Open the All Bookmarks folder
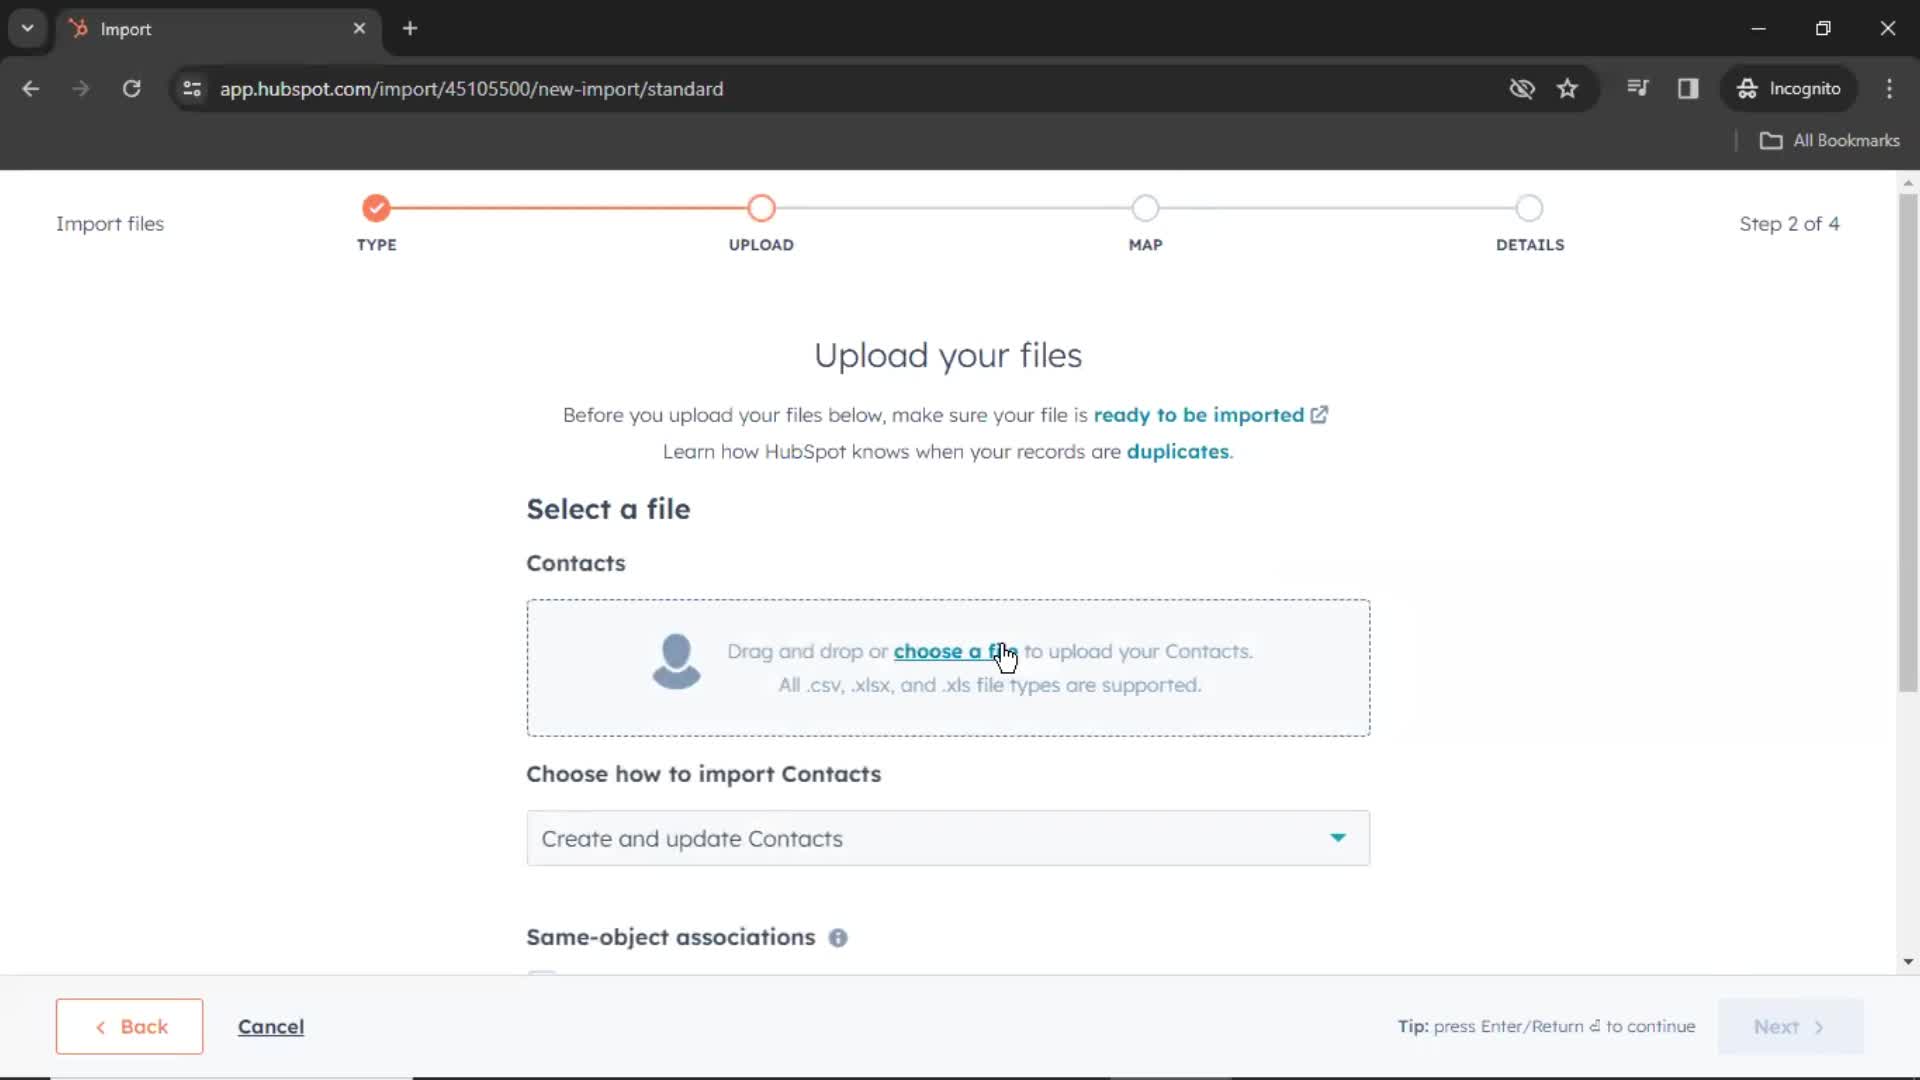This screenshot has height=1080, width=1920. coord(1829,141)
